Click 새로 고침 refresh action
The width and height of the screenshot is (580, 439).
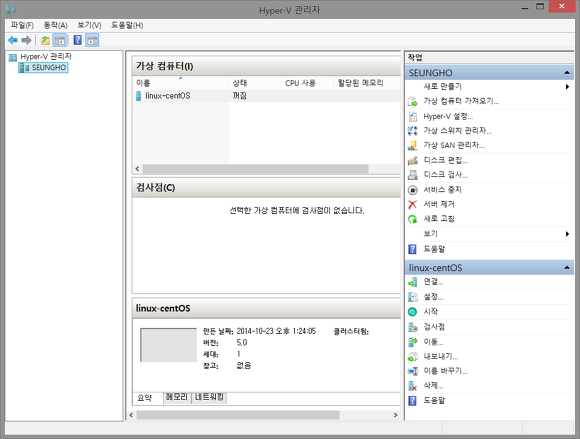coord(439,219)
